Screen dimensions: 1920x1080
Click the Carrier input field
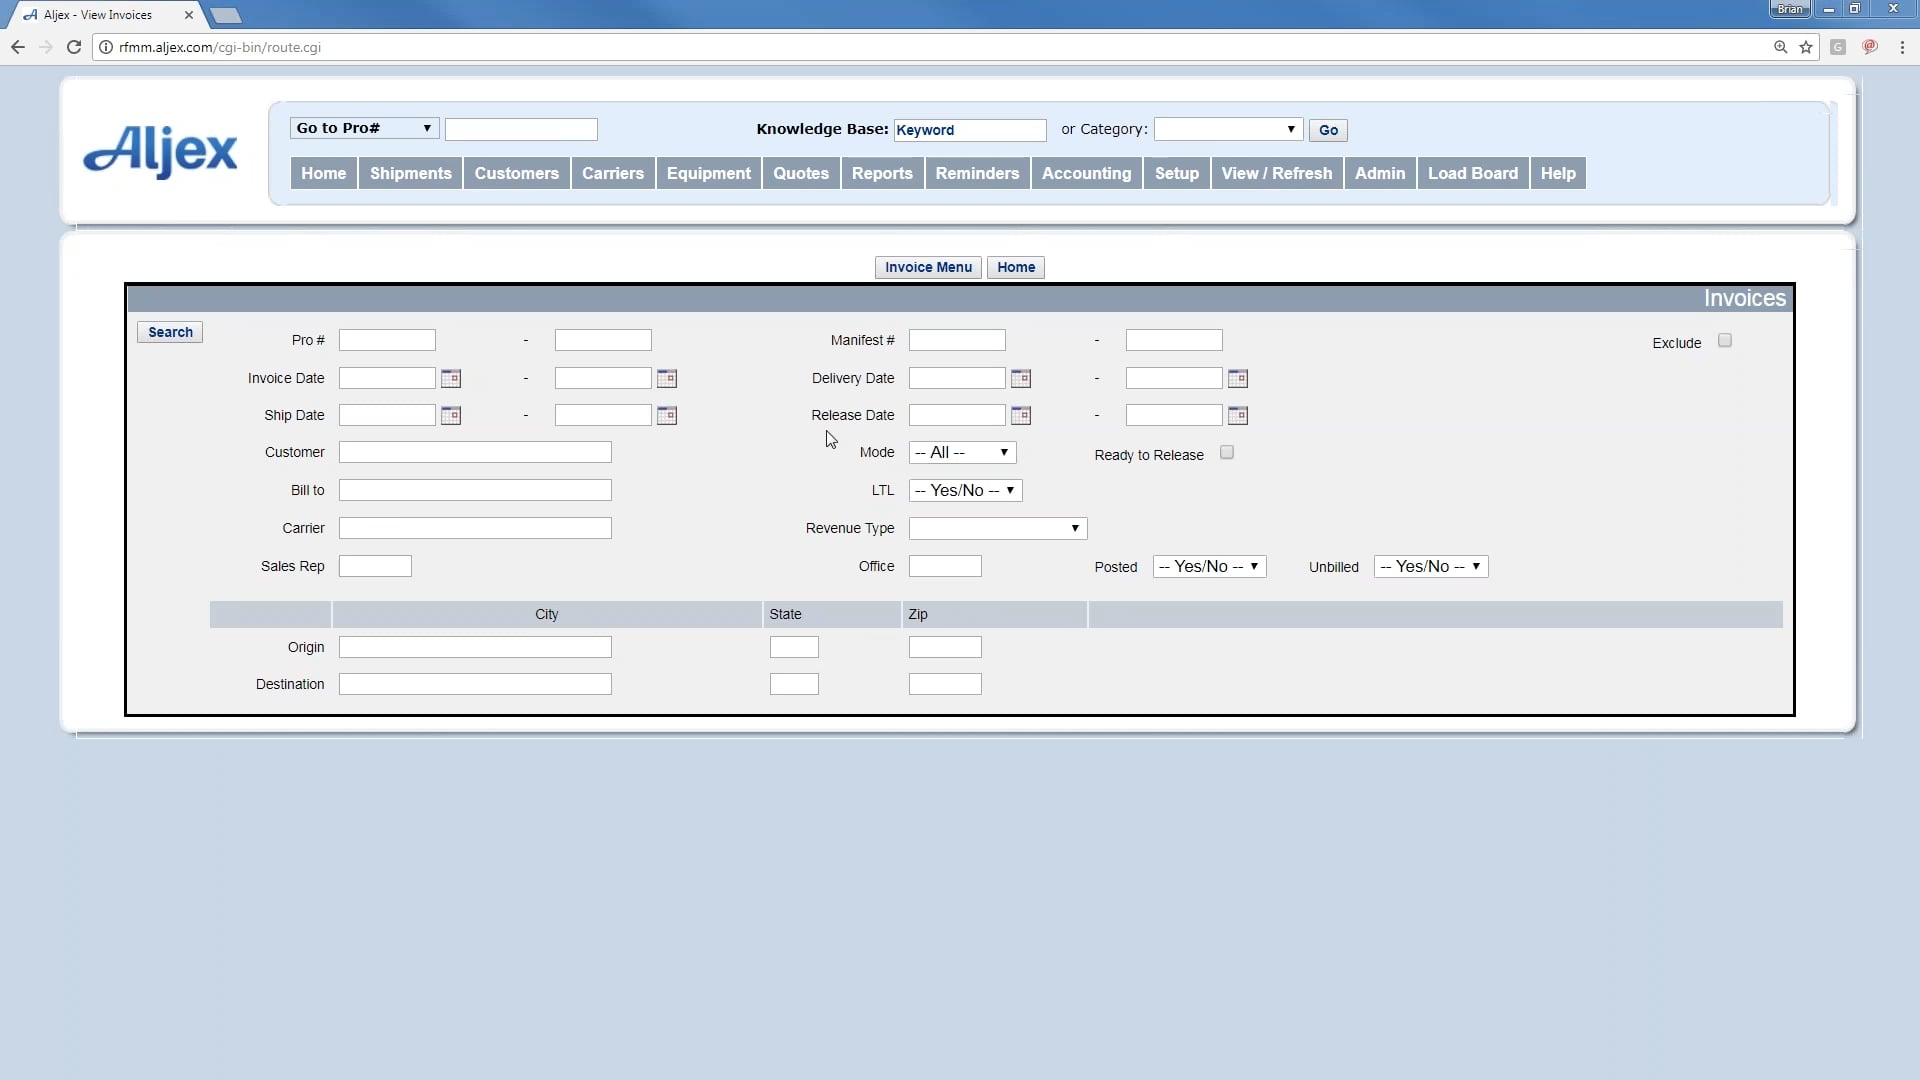pyautogui.click(x=475, y=528)
